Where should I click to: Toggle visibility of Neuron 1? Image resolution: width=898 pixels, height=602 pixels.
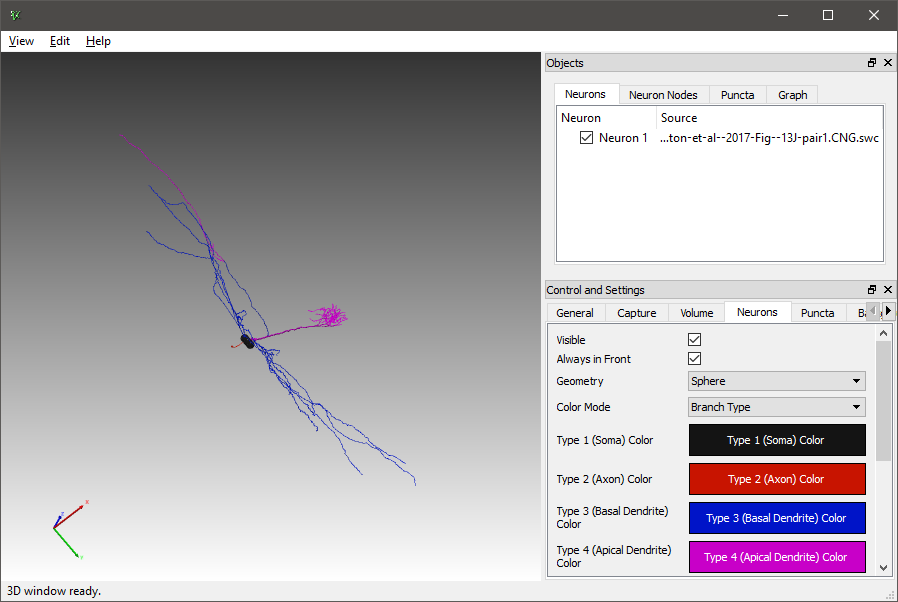[587, 138]
